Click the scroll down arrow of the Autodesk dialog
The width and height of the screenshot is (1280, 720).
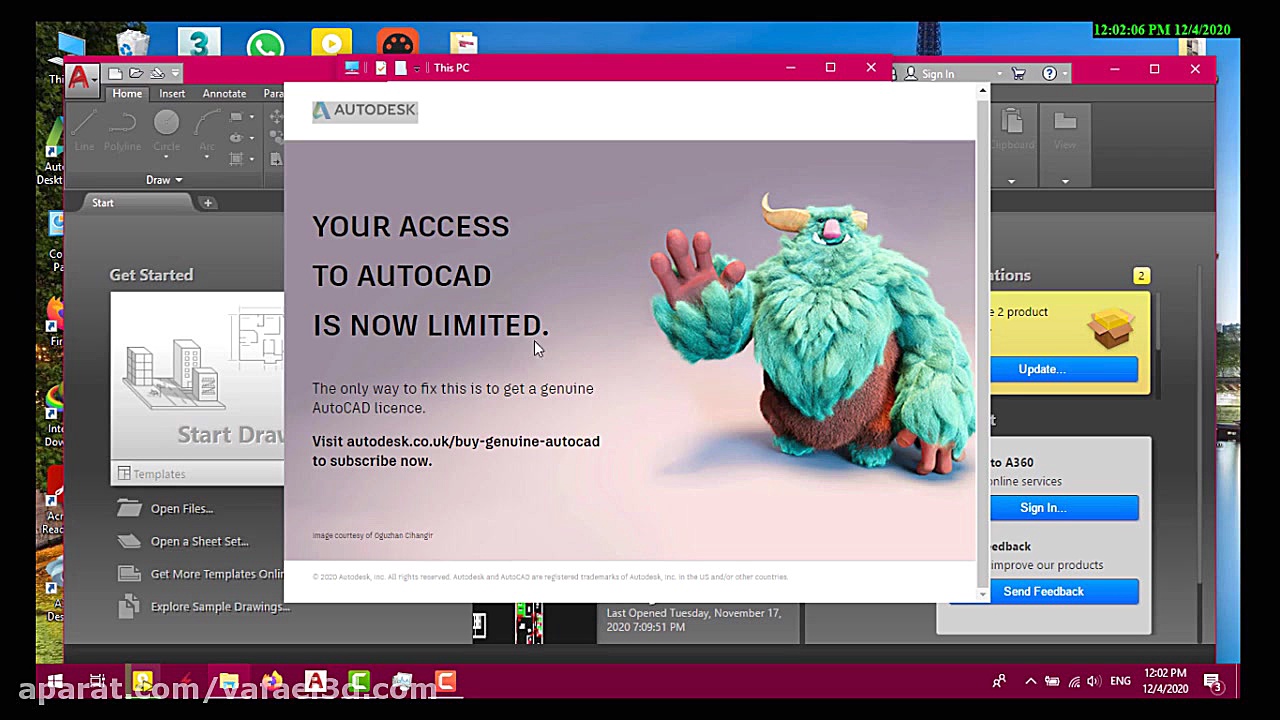982,594
